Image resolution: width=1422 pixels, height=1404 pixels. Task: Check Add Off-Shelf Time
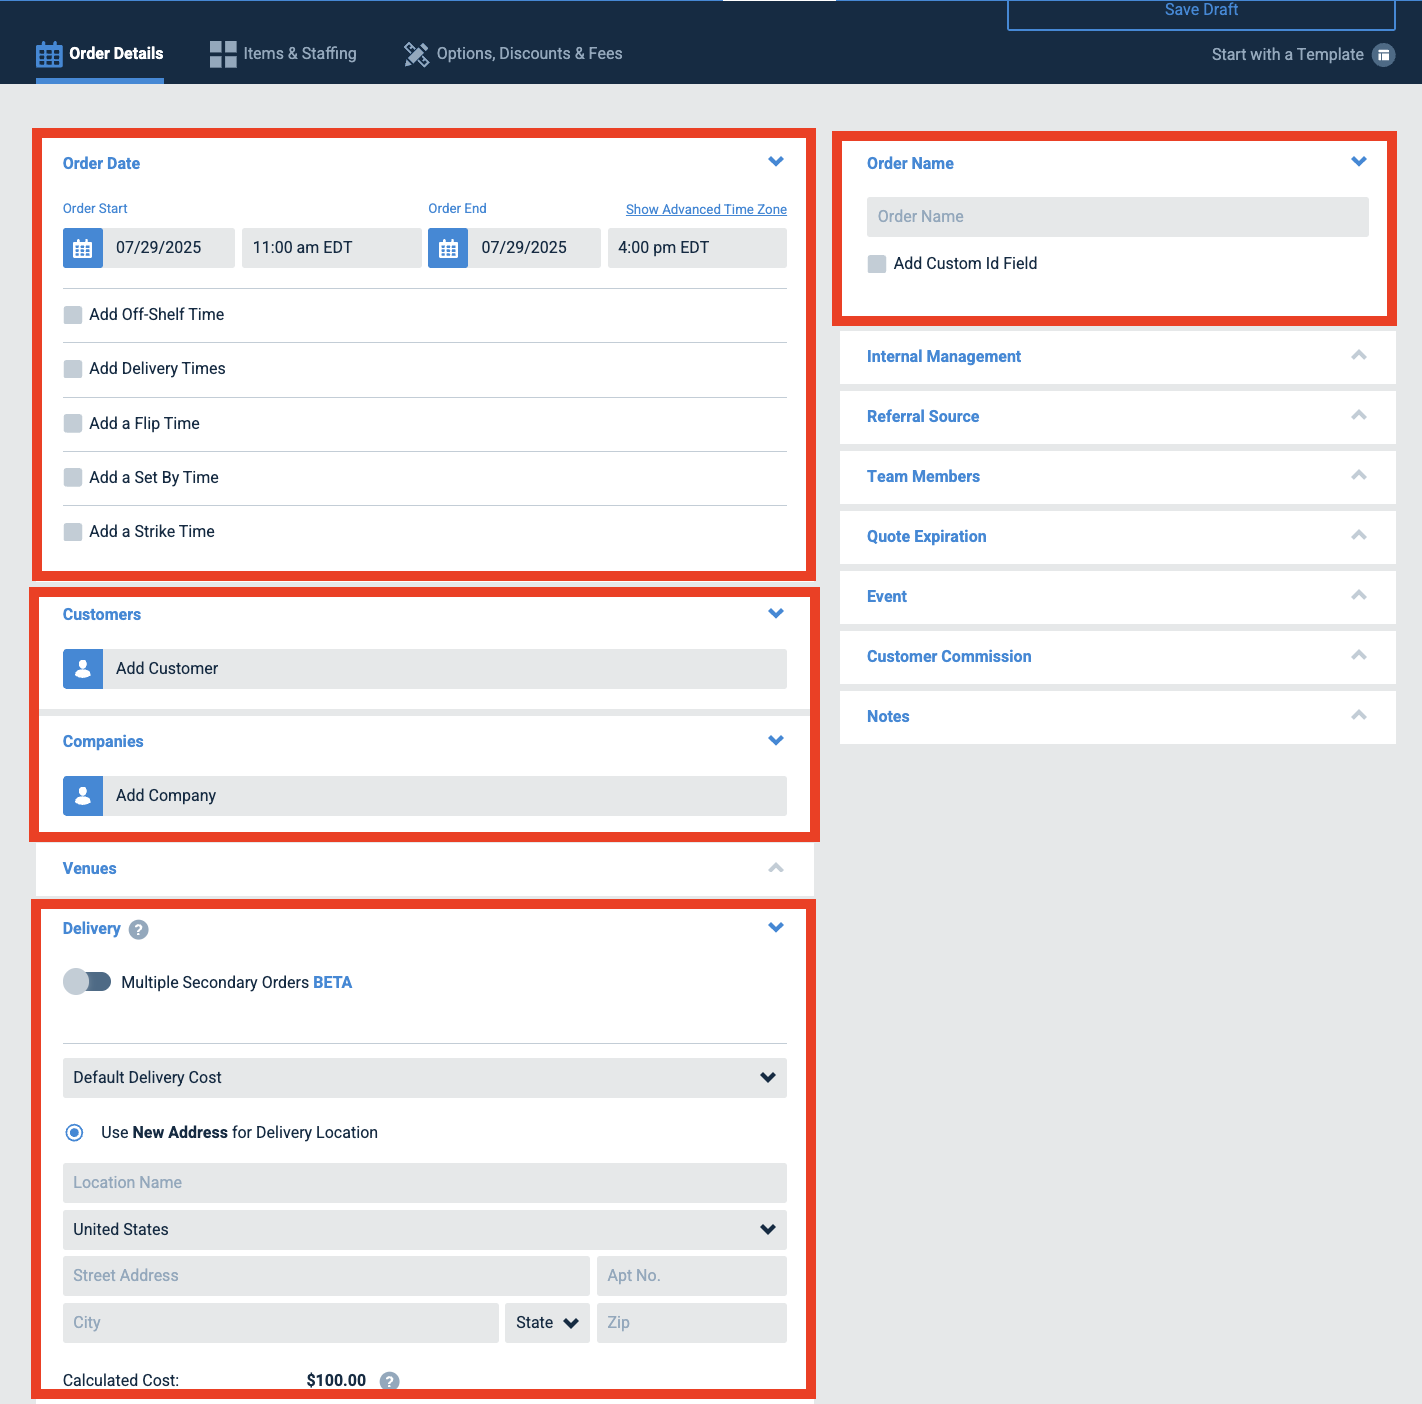click(x=73, y=315)
